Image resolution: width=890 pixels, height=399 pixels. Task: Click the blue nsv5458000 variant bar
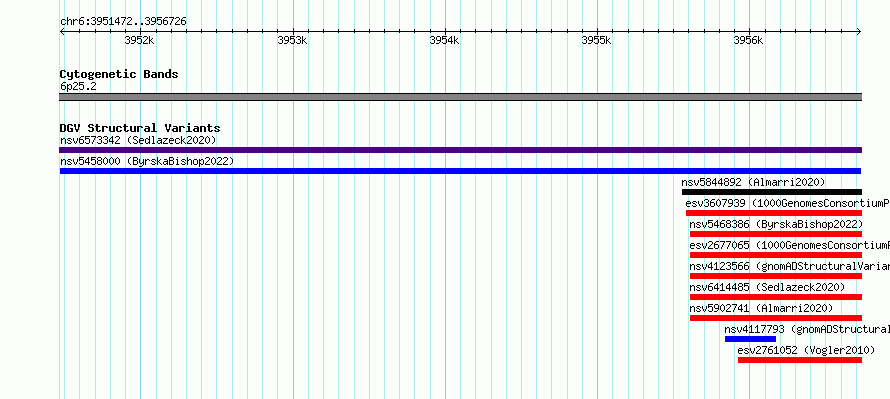pos(460,171)
